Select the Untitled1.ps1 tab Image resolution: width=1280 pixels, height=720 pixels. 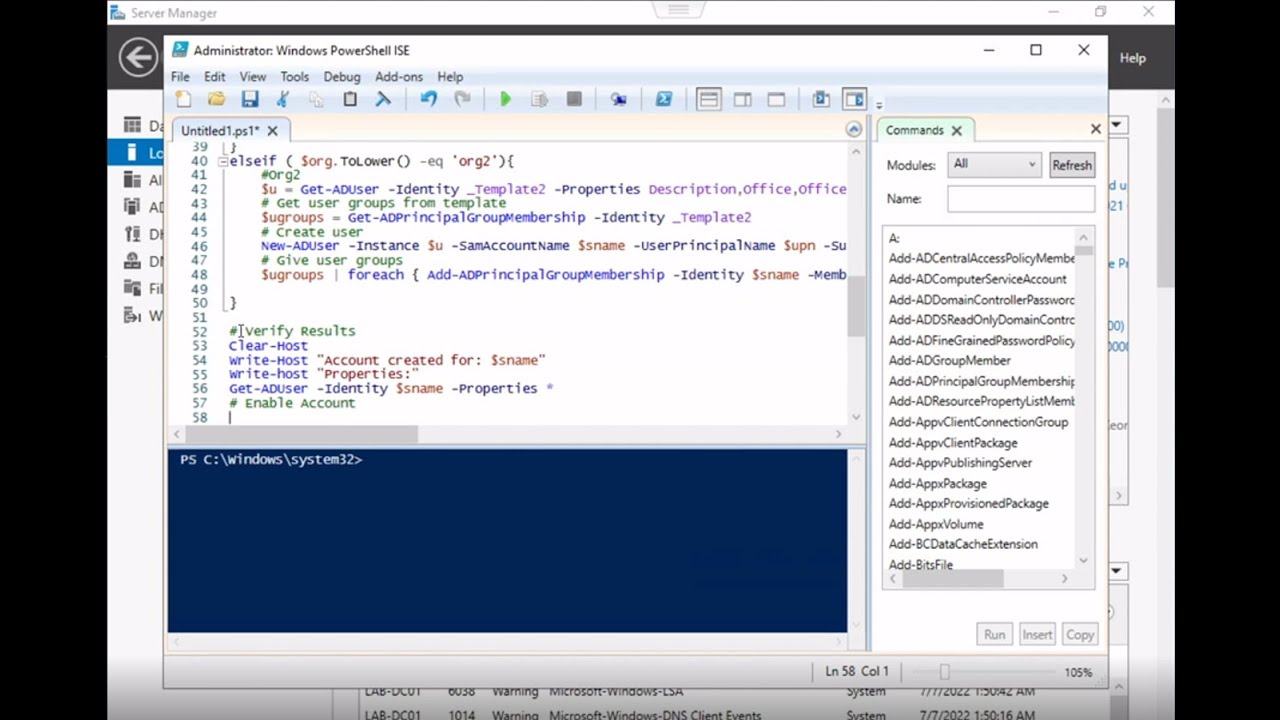pyautogui.click(x=220, y=131)
